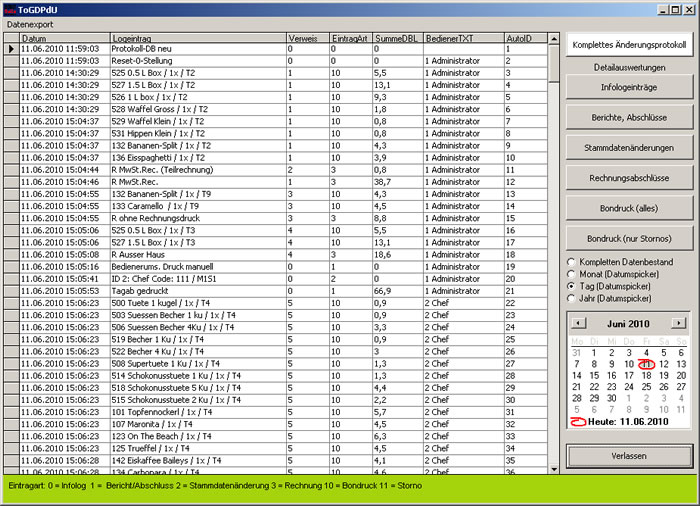Select current-row arrow for Protokoll-DB neu
700x506 pixels.
pos(11,49)
